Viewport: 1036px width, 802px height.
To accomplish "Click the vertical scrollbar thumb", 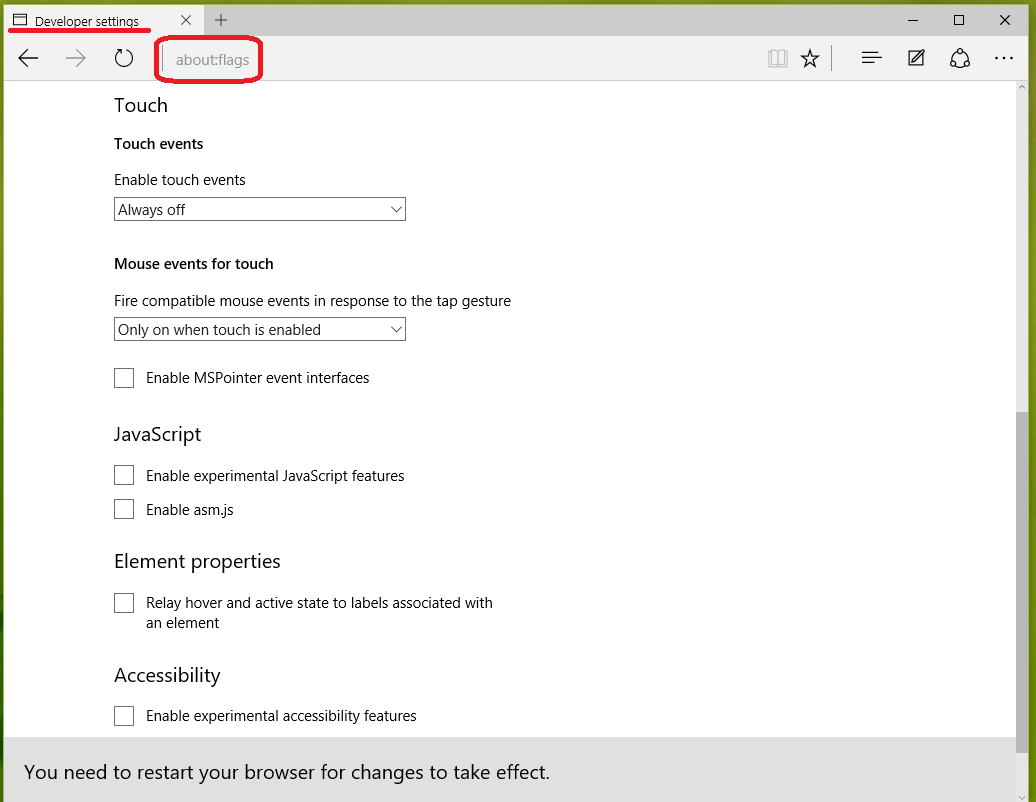I will [x=1022, y=581].
